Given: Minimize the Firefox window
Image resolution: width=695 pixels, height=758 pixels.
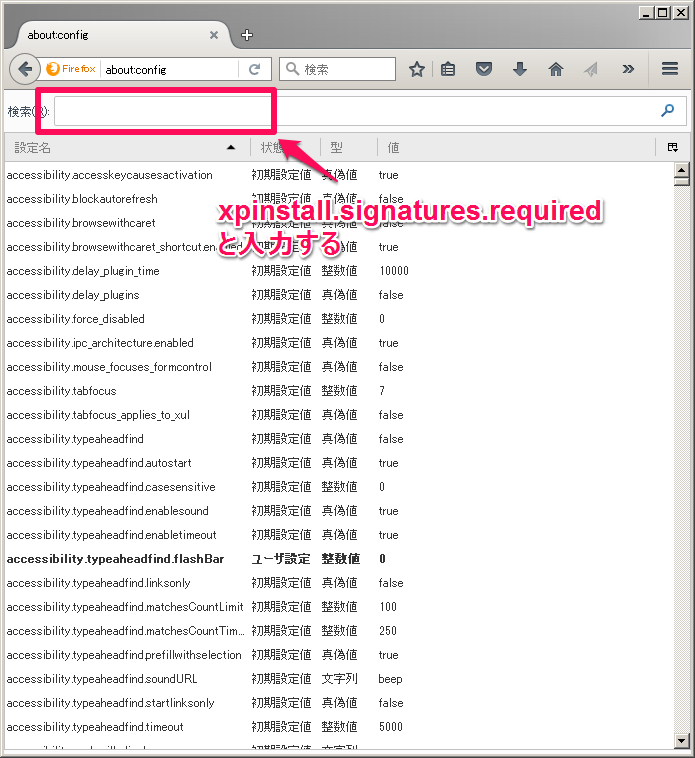Looking at the screenshot, I should coord(646,13).
